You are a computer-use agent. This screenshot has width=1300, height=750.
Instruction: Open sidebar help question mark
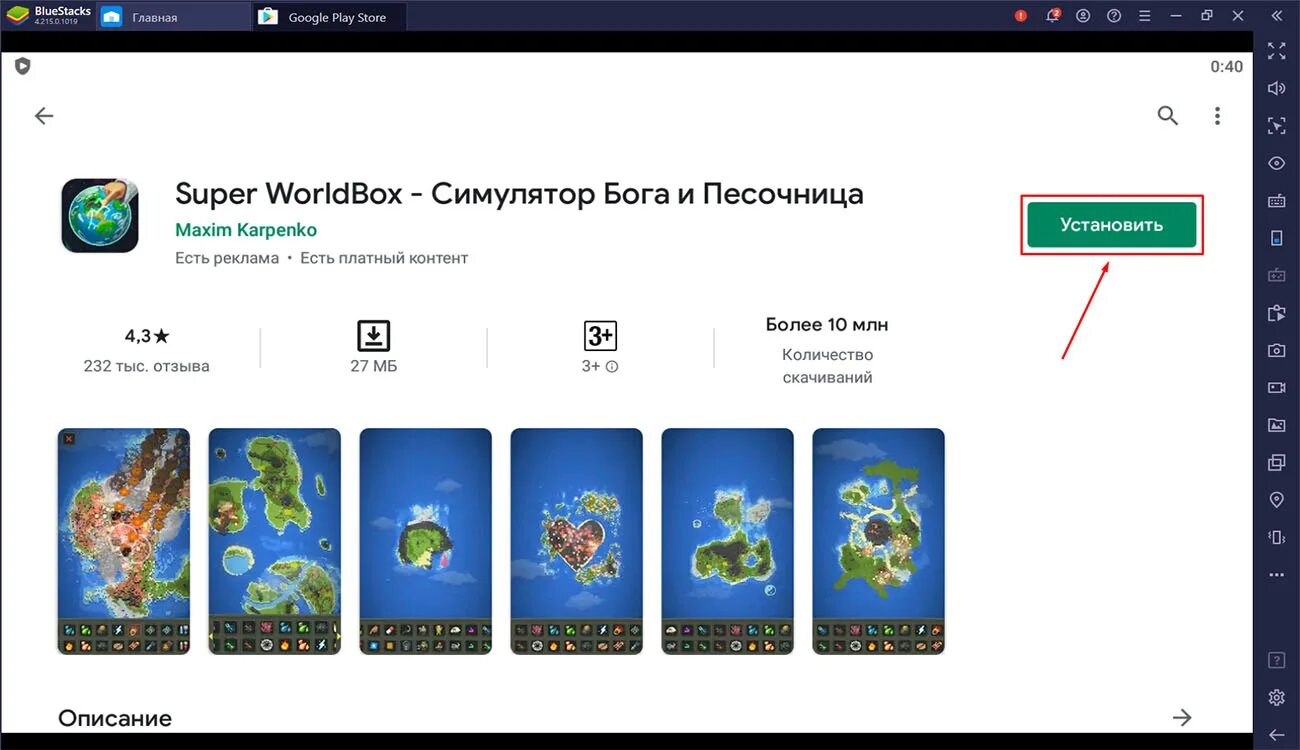coord(1276,661)
